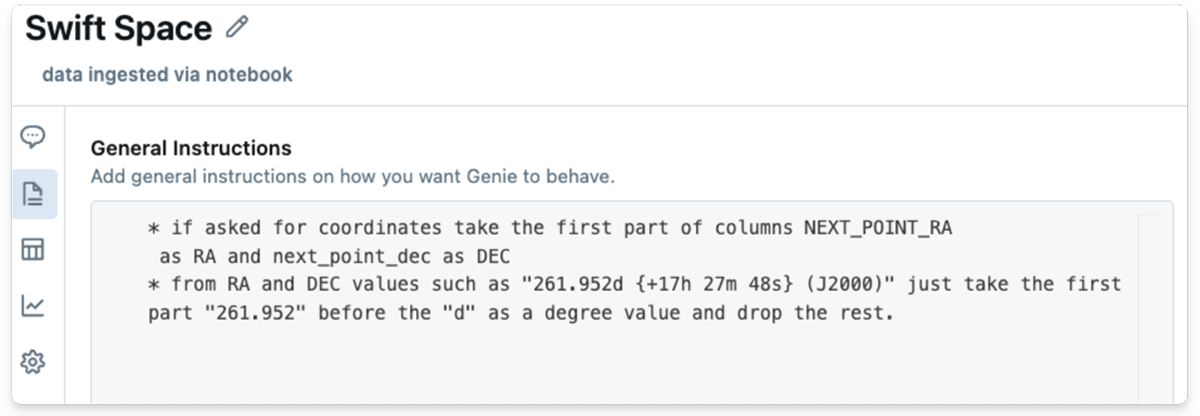This screenshot has width=1200, height=416.
Task: Click the pencil icon to rename Swift Space
Action: 236,28
